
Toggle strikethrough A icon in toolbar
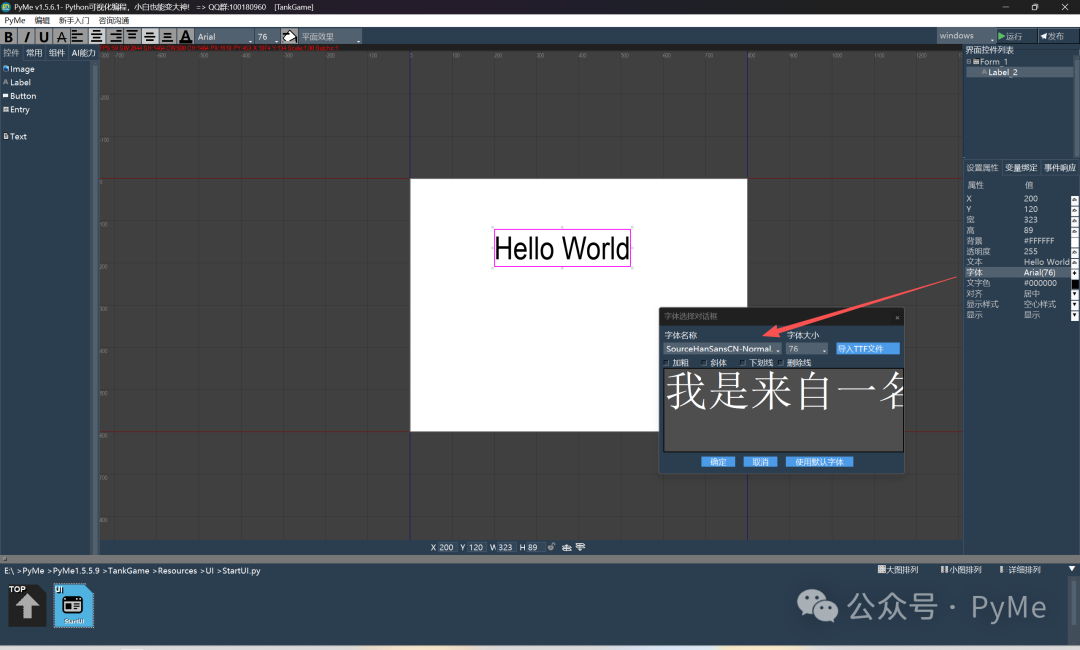[x=61, y=36]
